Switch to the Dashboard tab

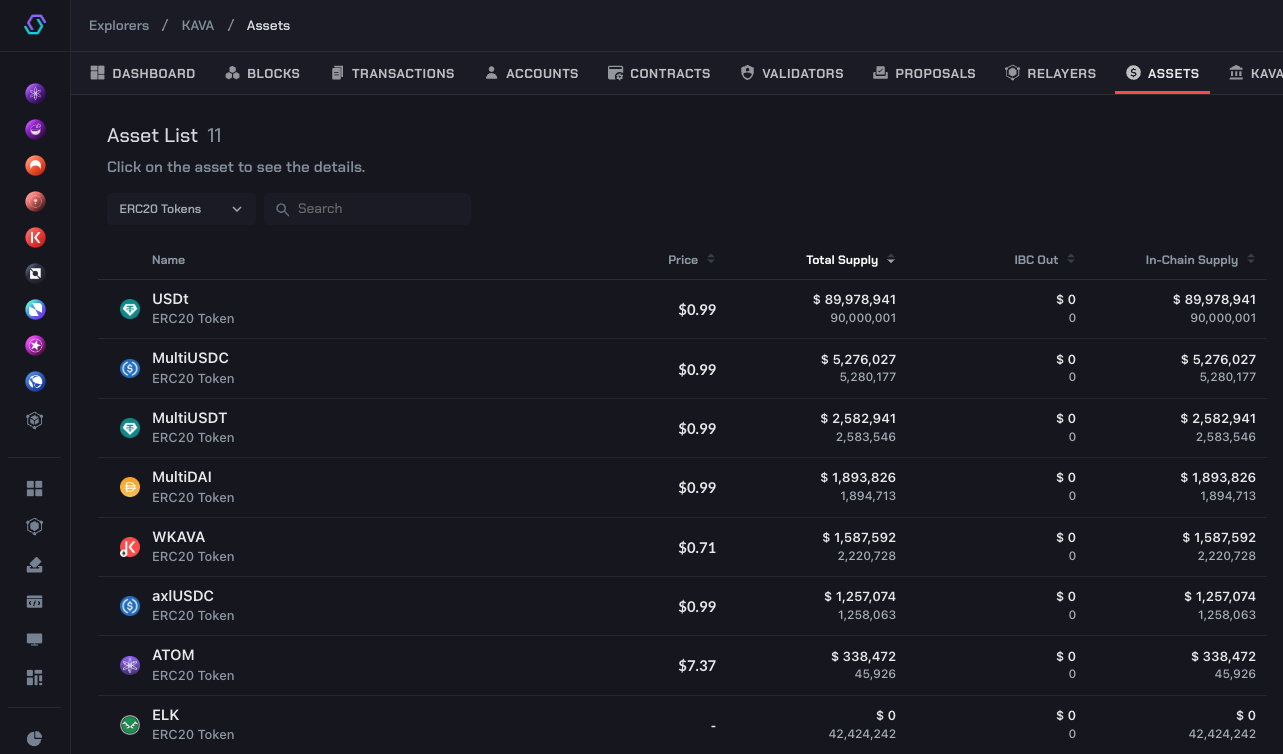pos(142,73)
